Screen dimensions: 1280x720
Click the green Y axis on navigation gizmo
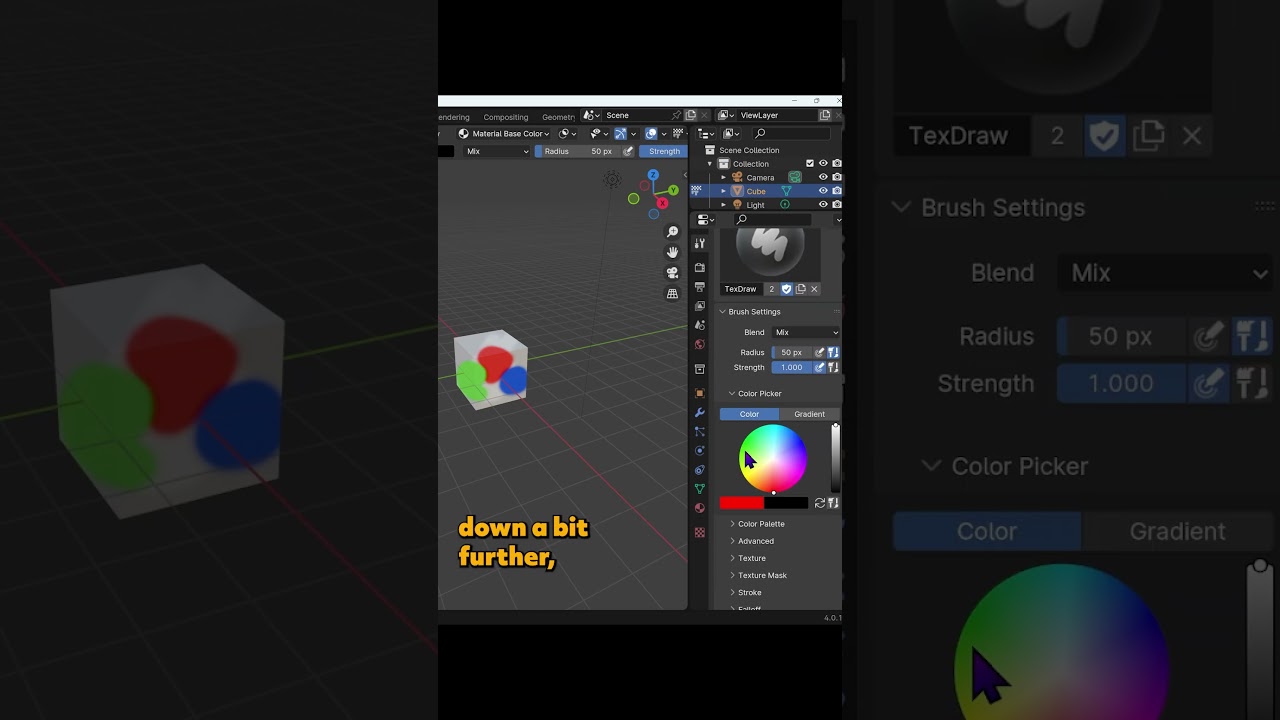point(673,189)
